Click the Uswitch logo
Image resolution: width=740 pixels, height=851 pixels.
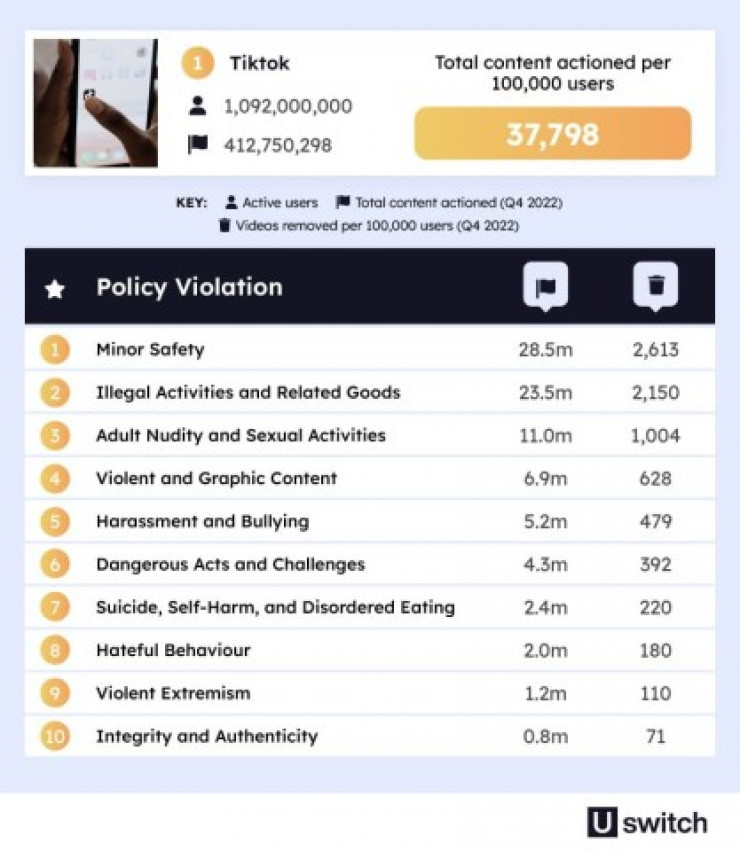(647, 822)
